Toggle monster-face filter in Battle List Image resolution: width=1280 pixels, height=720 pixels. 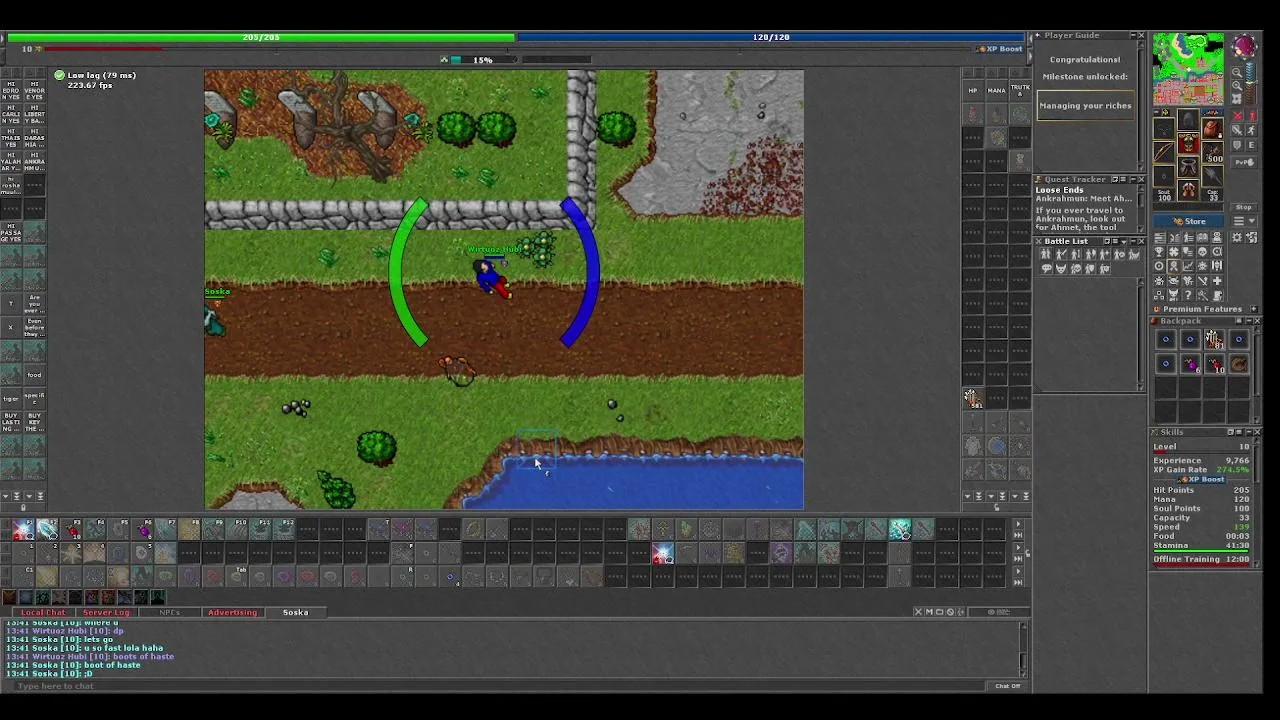[x=1061, y=269]
